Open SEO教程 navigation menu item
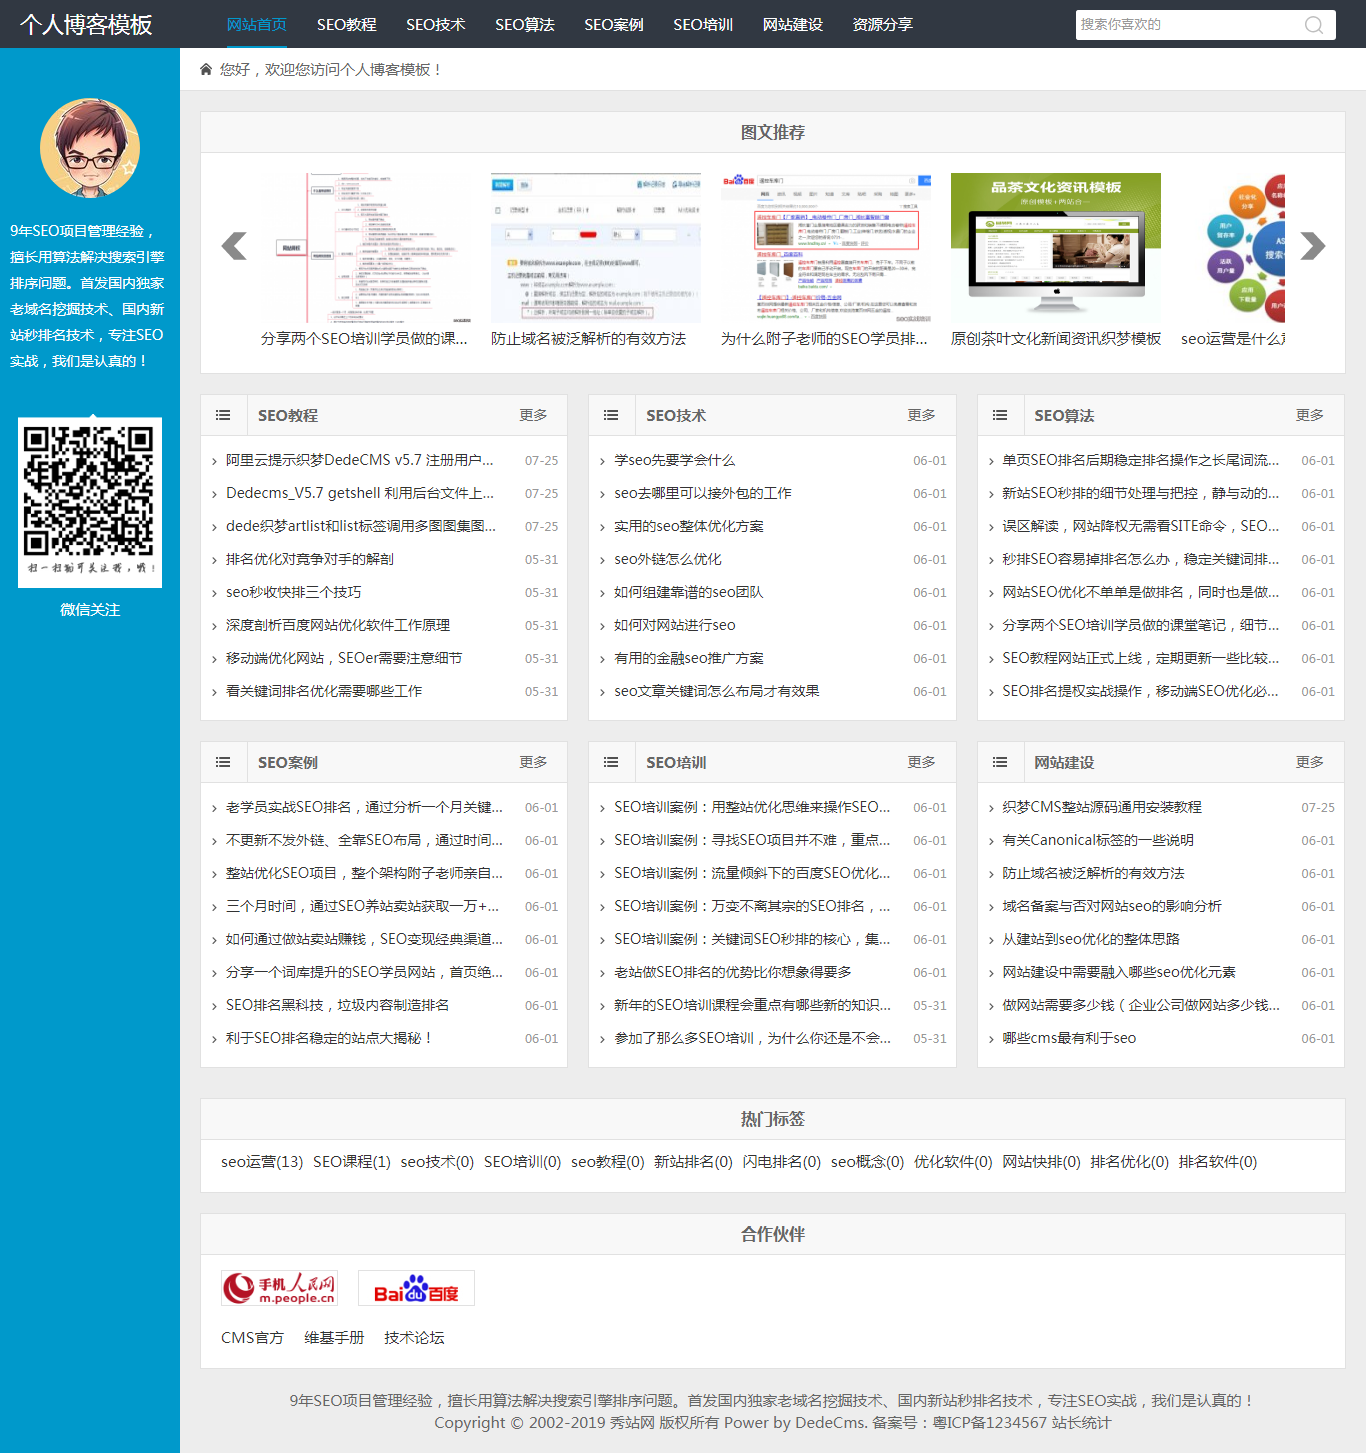Screen dimensions: 1366x1453 pyautogui.click(x=346, y=24)
